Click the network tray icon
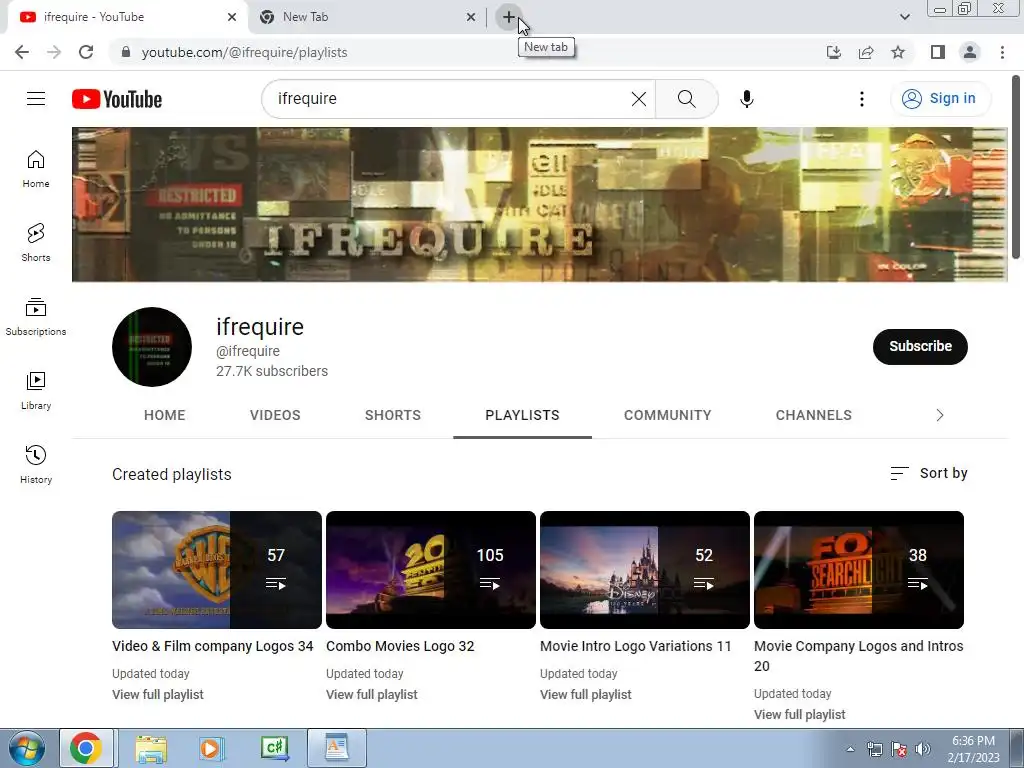This screenshot has width=1024, height=768. (x=874, y=750)
